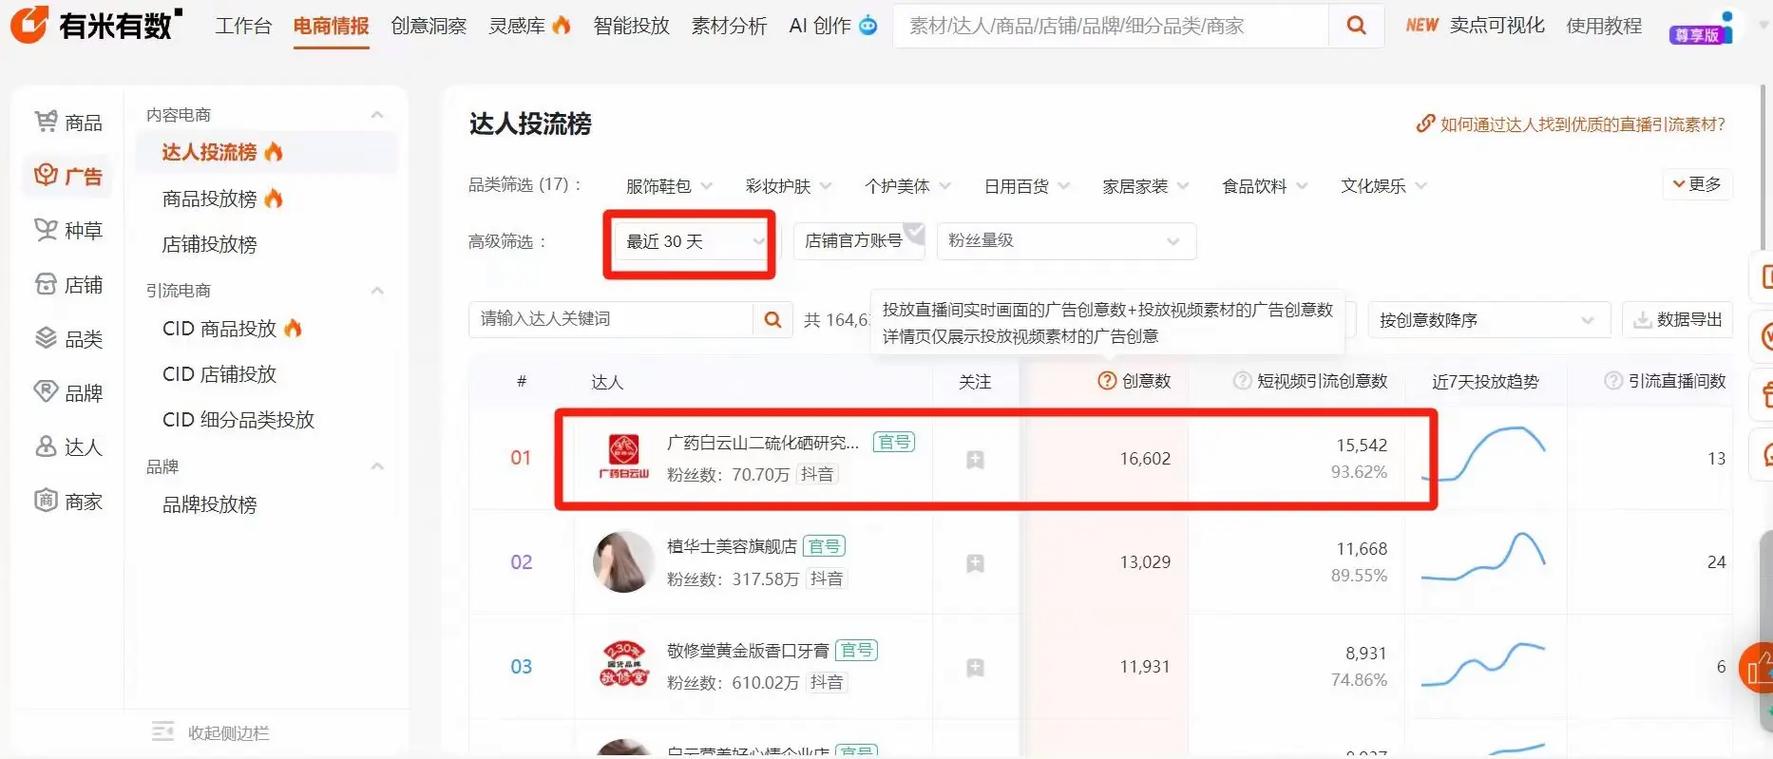1773x759 pixels.
Task: Open the 智能投放 tab
Action: (631, 26)
